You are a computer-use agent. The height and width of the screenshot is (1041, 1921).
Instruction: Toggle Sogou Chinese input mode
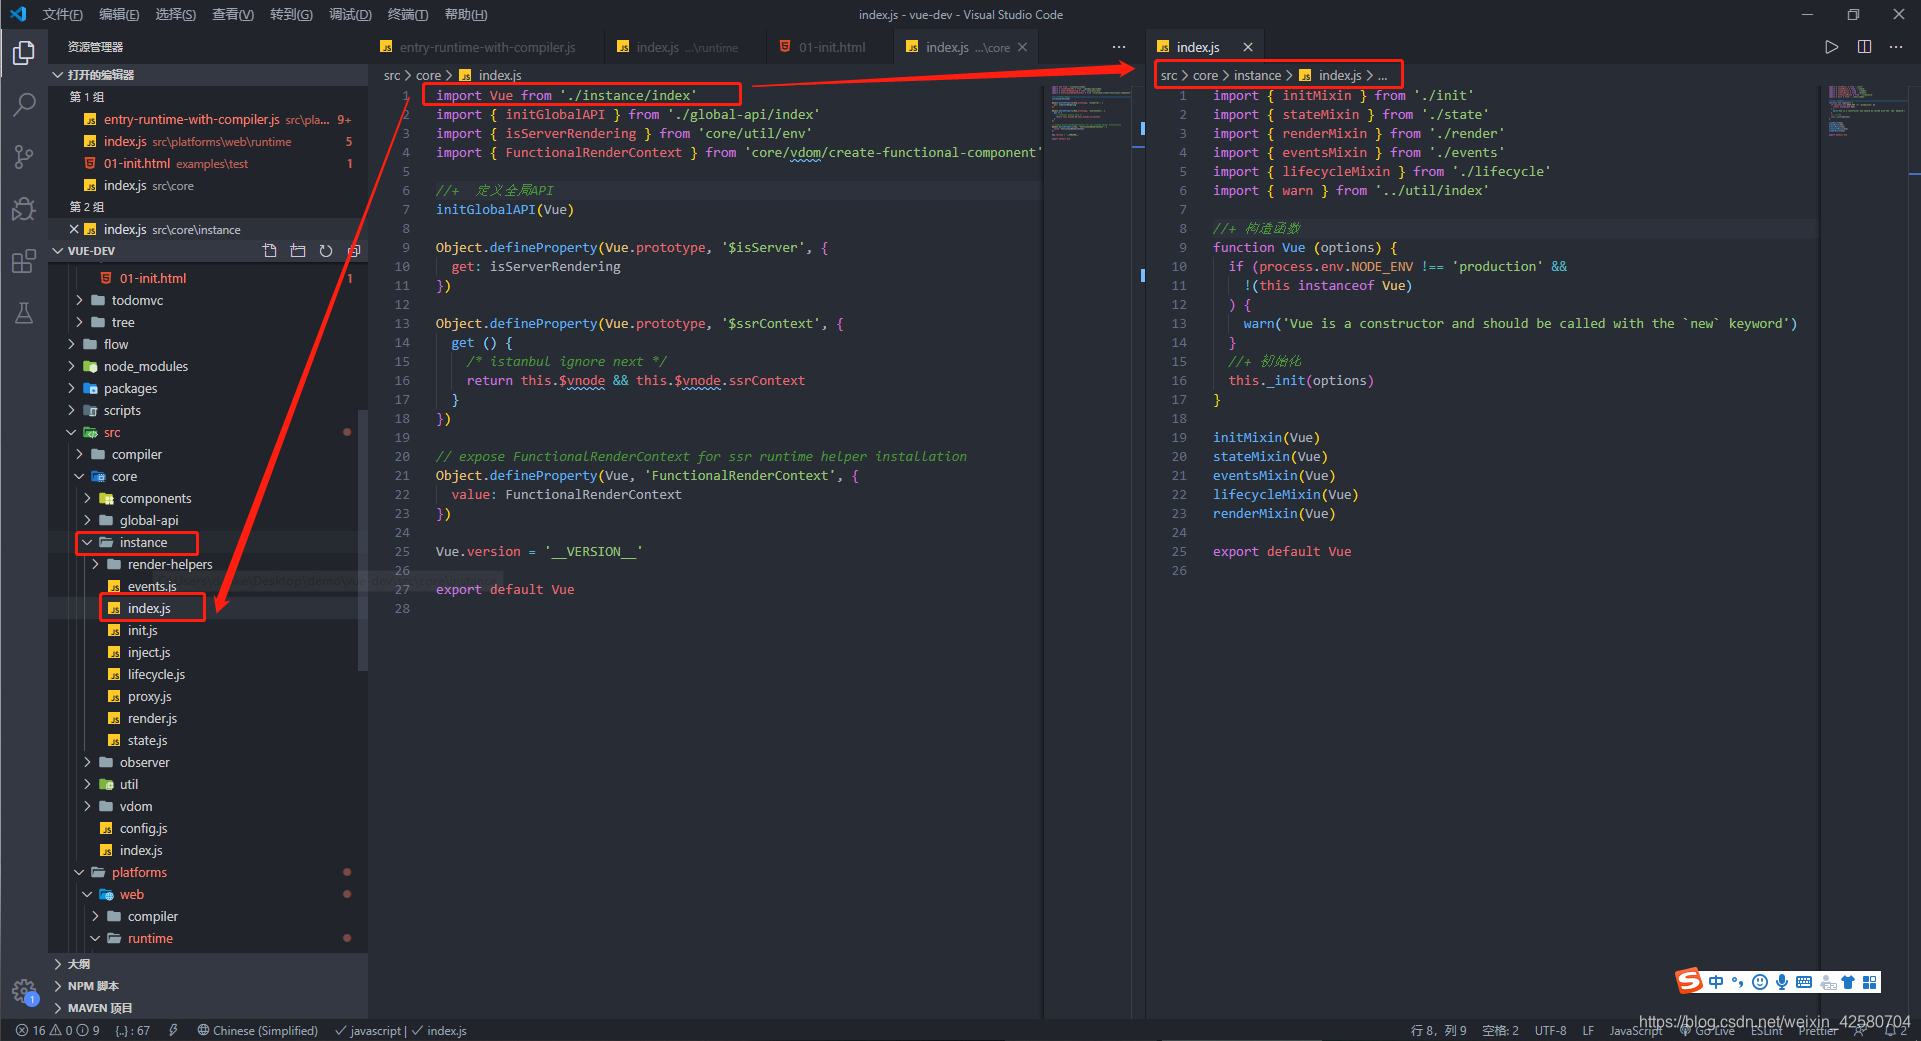pos(1716,982)
